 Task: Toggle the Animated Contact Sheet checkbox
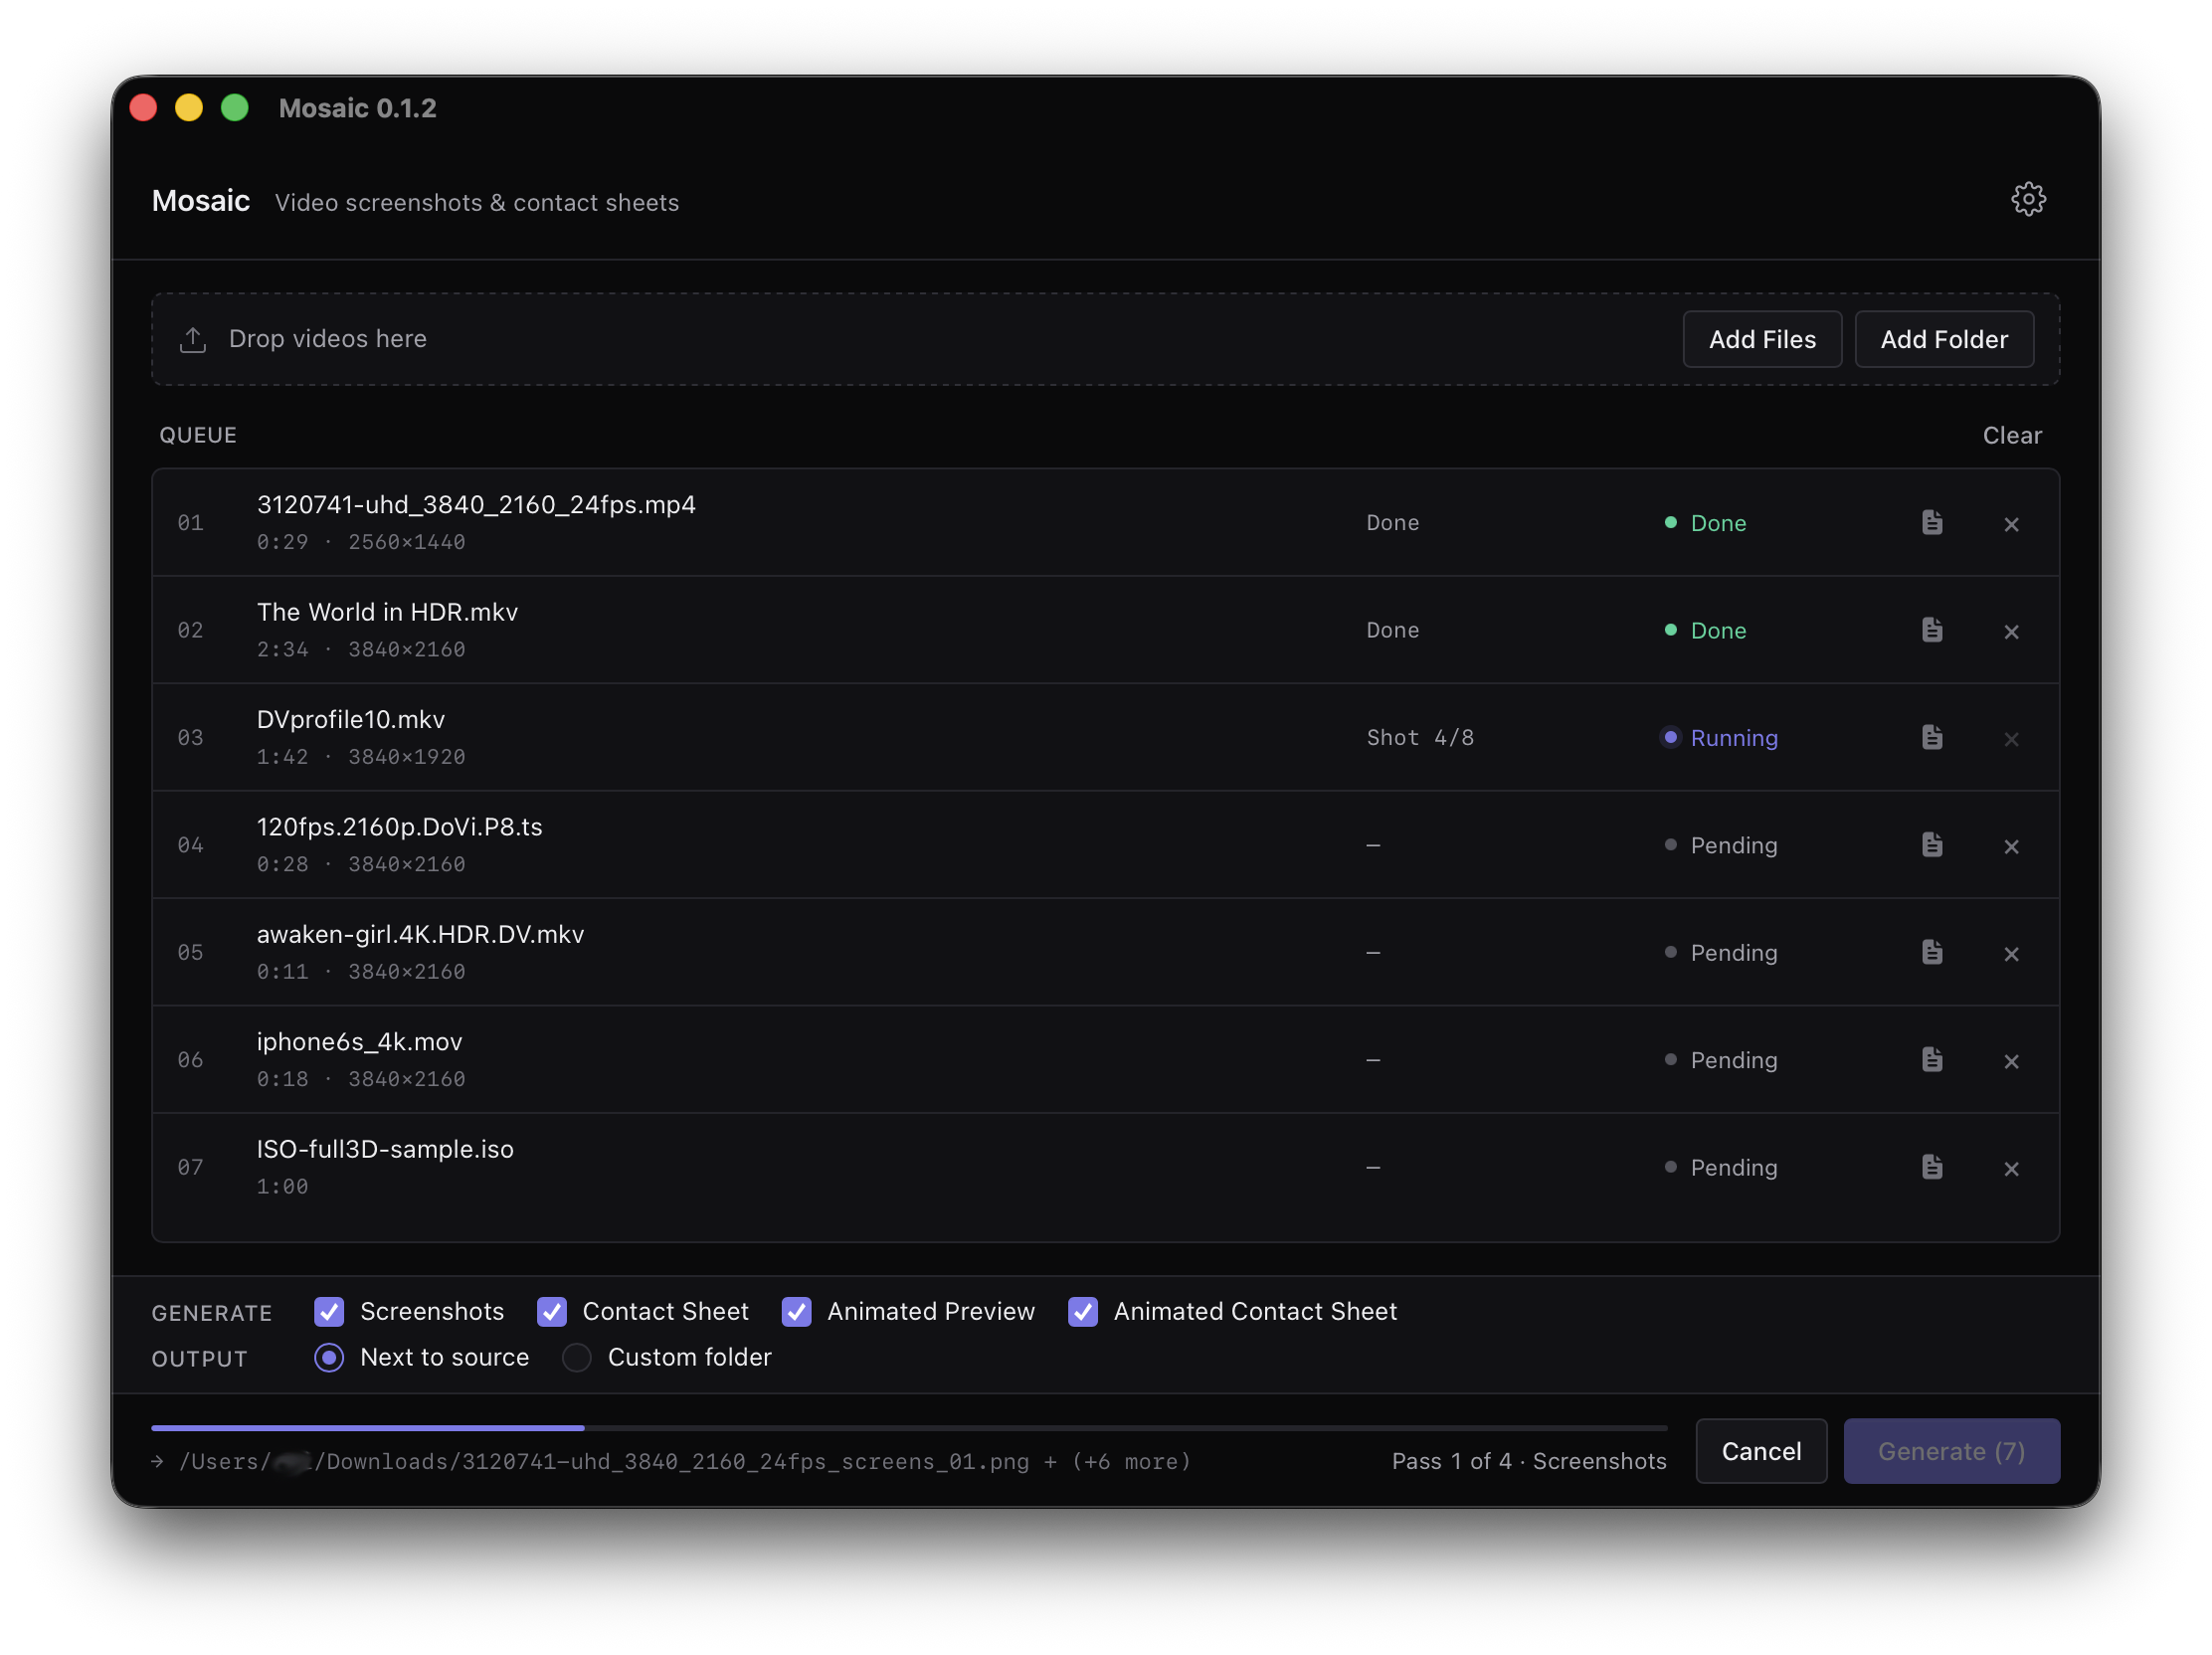click(1083, 1311)
